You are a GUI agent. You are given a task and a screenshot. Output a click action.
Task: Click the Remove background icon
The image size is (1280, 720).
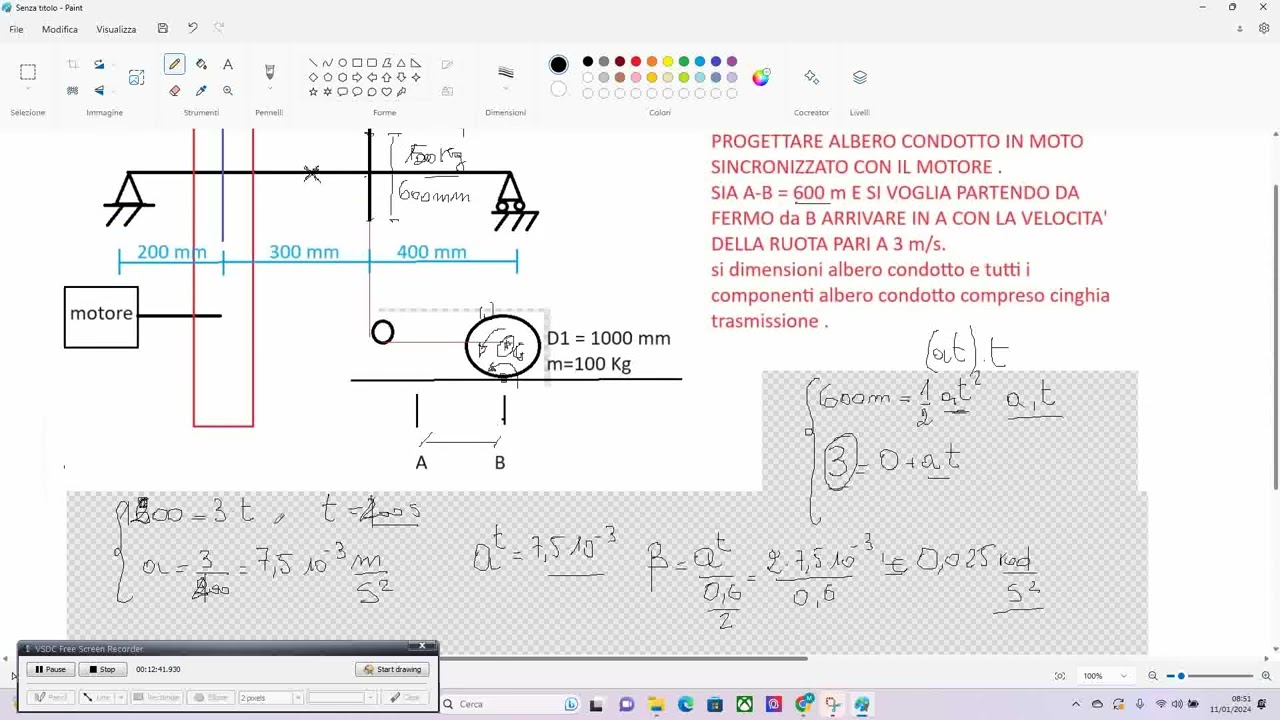coord(72,90)
